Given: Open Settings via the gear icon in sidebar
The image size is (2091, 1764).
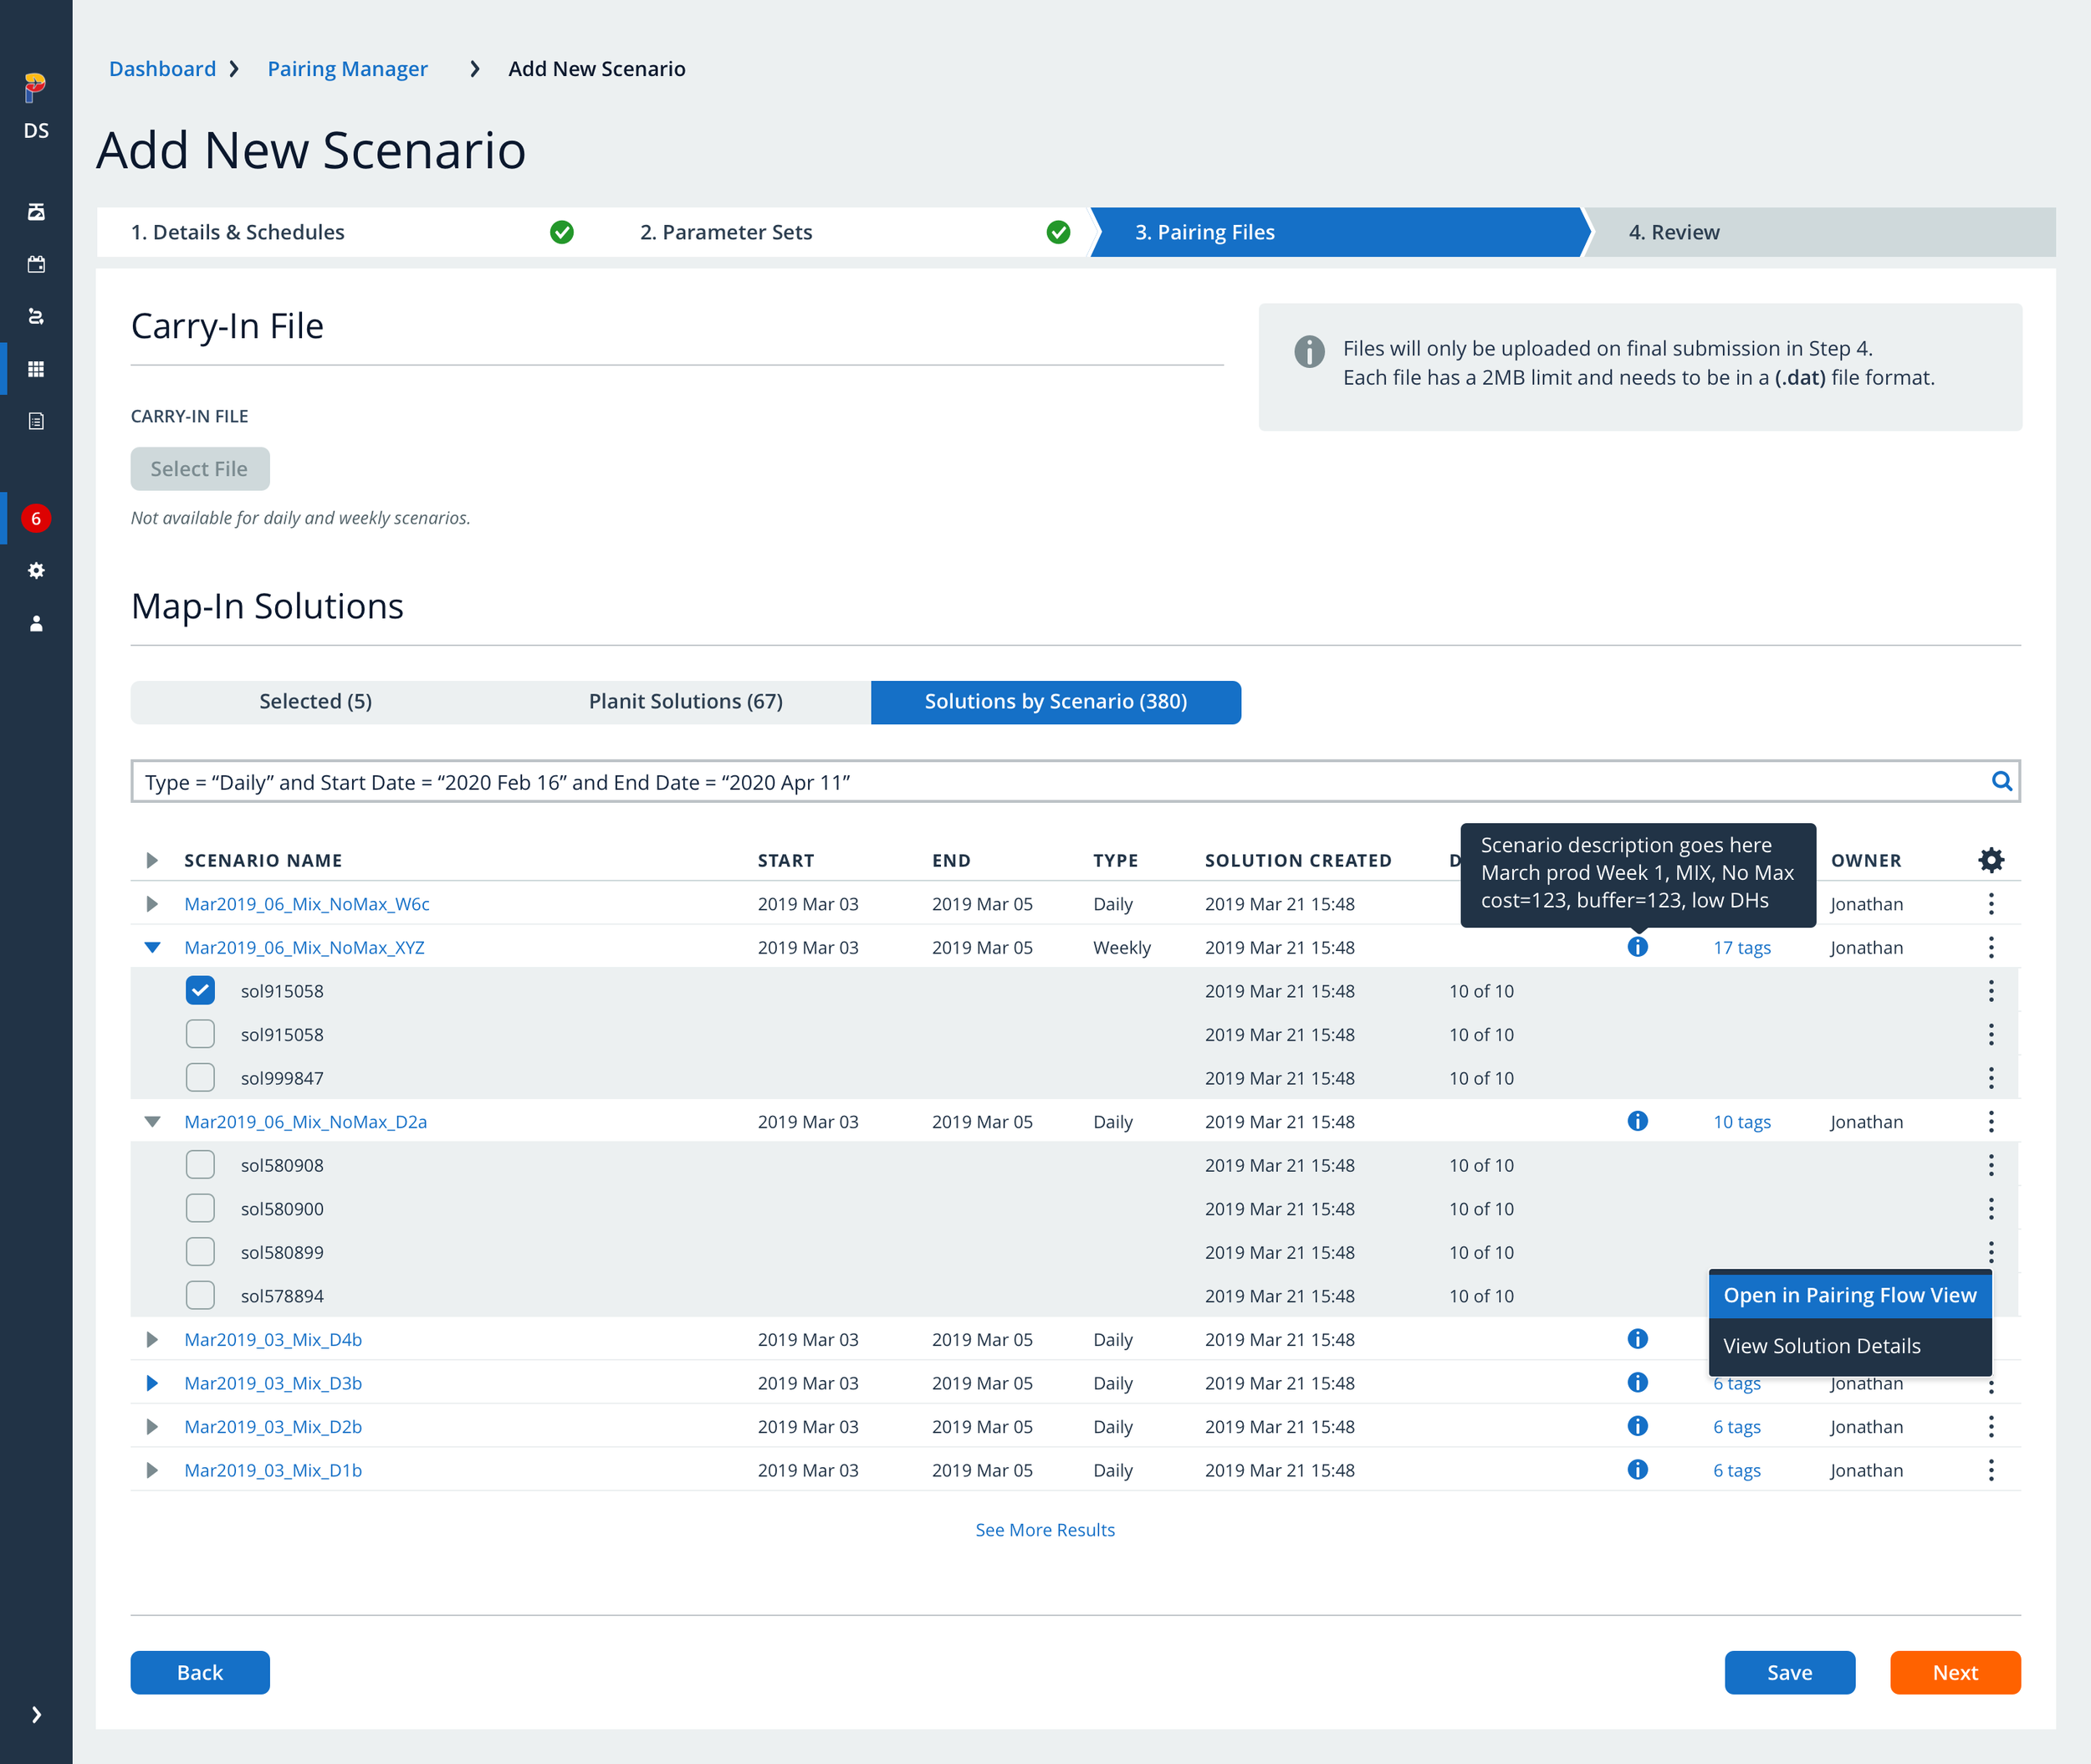Looking at the screenshot, I should (x=36, y=570).
